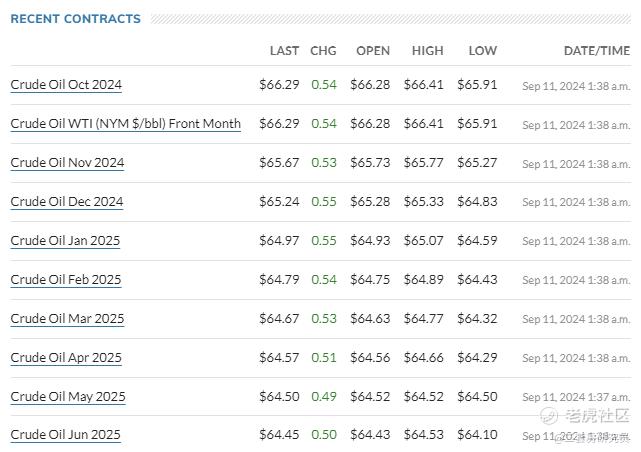Screen dimensions: 641x452
Task: Click the 0.49 change value for May 2025
Action: [324, 397]
